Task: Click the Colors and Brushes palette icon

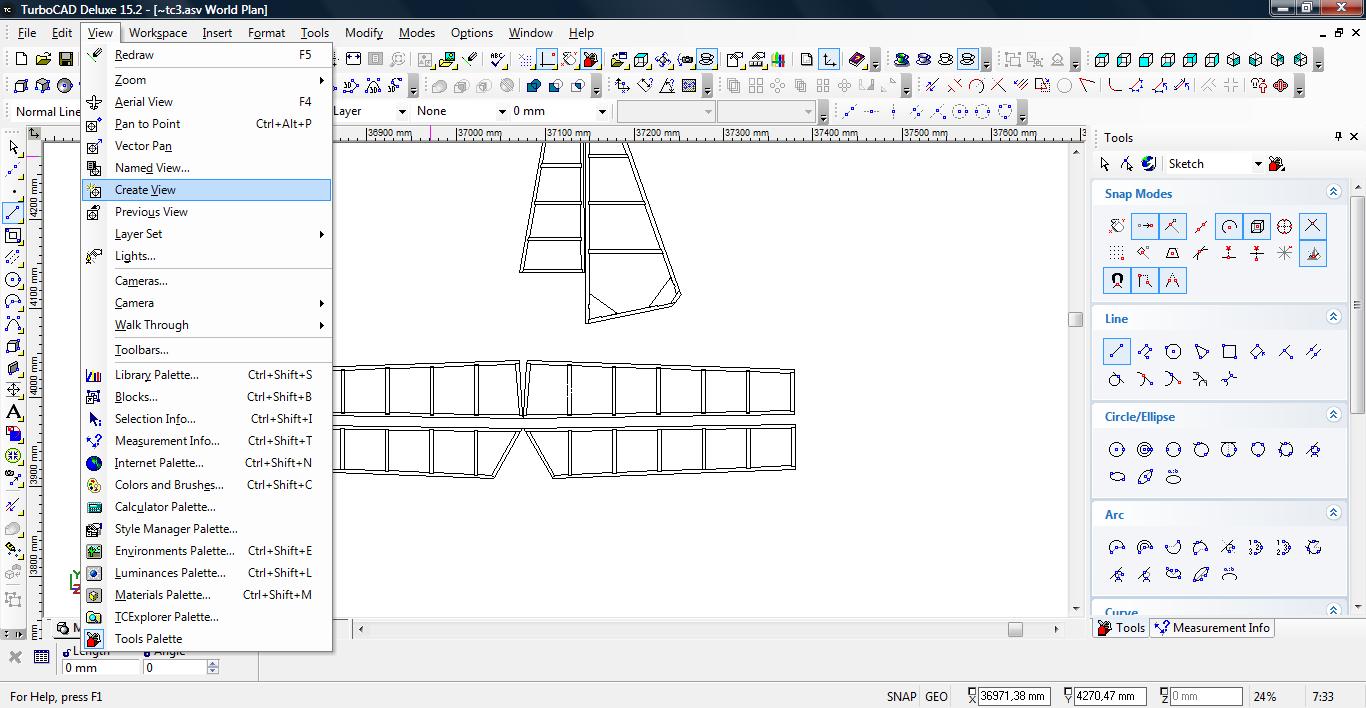Action: (x=94, y=485)
